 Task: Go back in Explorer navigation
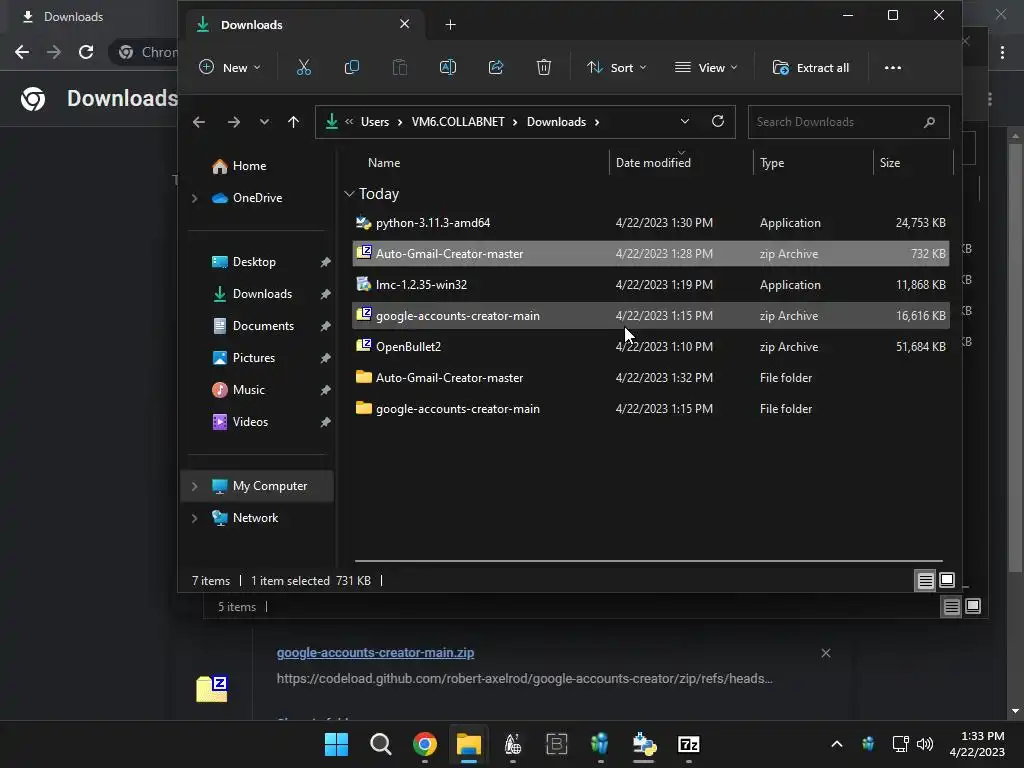[x=199, y=122]
